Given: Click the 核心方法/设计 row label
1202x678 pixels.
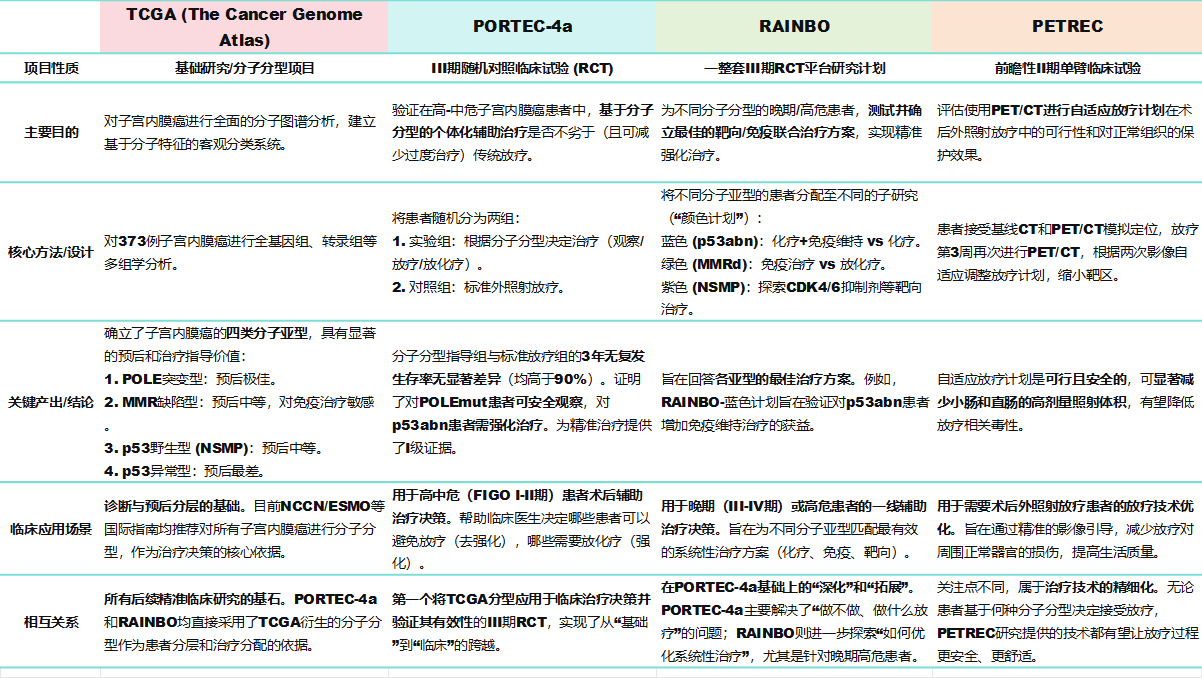Looking at the screenshot, I should [51, 252].
